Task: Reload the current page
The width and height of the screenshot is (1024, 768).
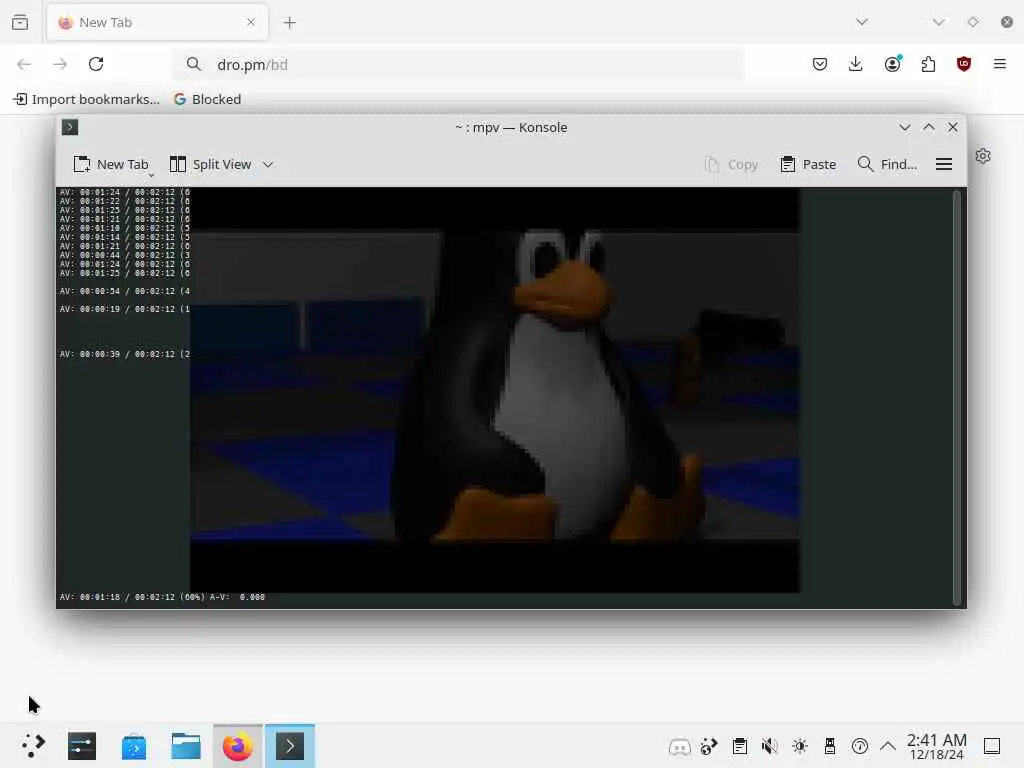Action: (96, 64)
